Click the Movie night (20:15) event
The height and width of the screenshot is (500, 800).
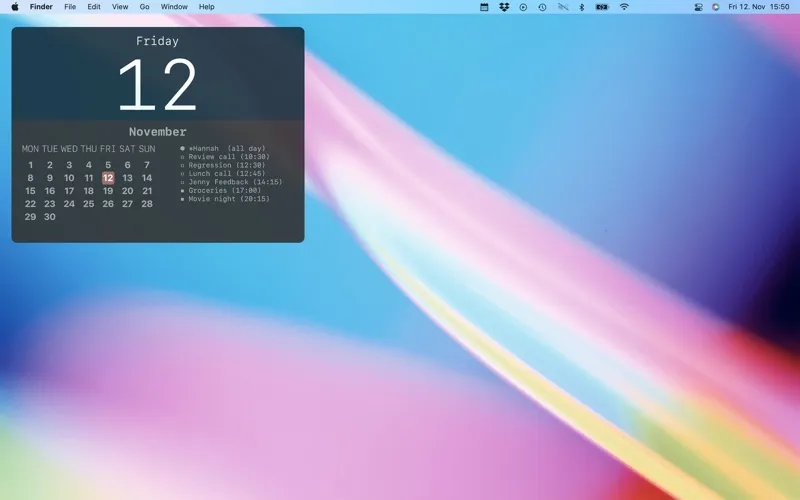click(225, 199)
